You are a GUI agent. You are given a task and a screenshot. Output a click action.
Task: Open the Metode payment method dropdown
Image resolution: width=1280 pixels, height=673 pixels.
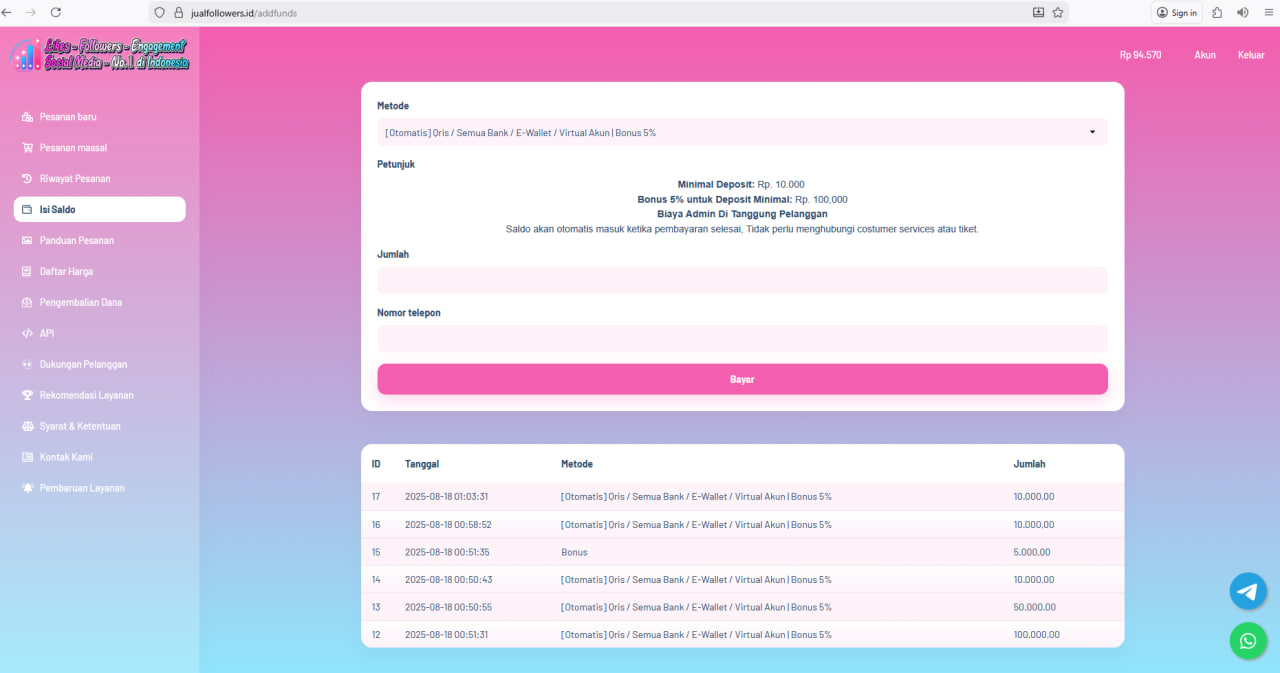[742, 132]
